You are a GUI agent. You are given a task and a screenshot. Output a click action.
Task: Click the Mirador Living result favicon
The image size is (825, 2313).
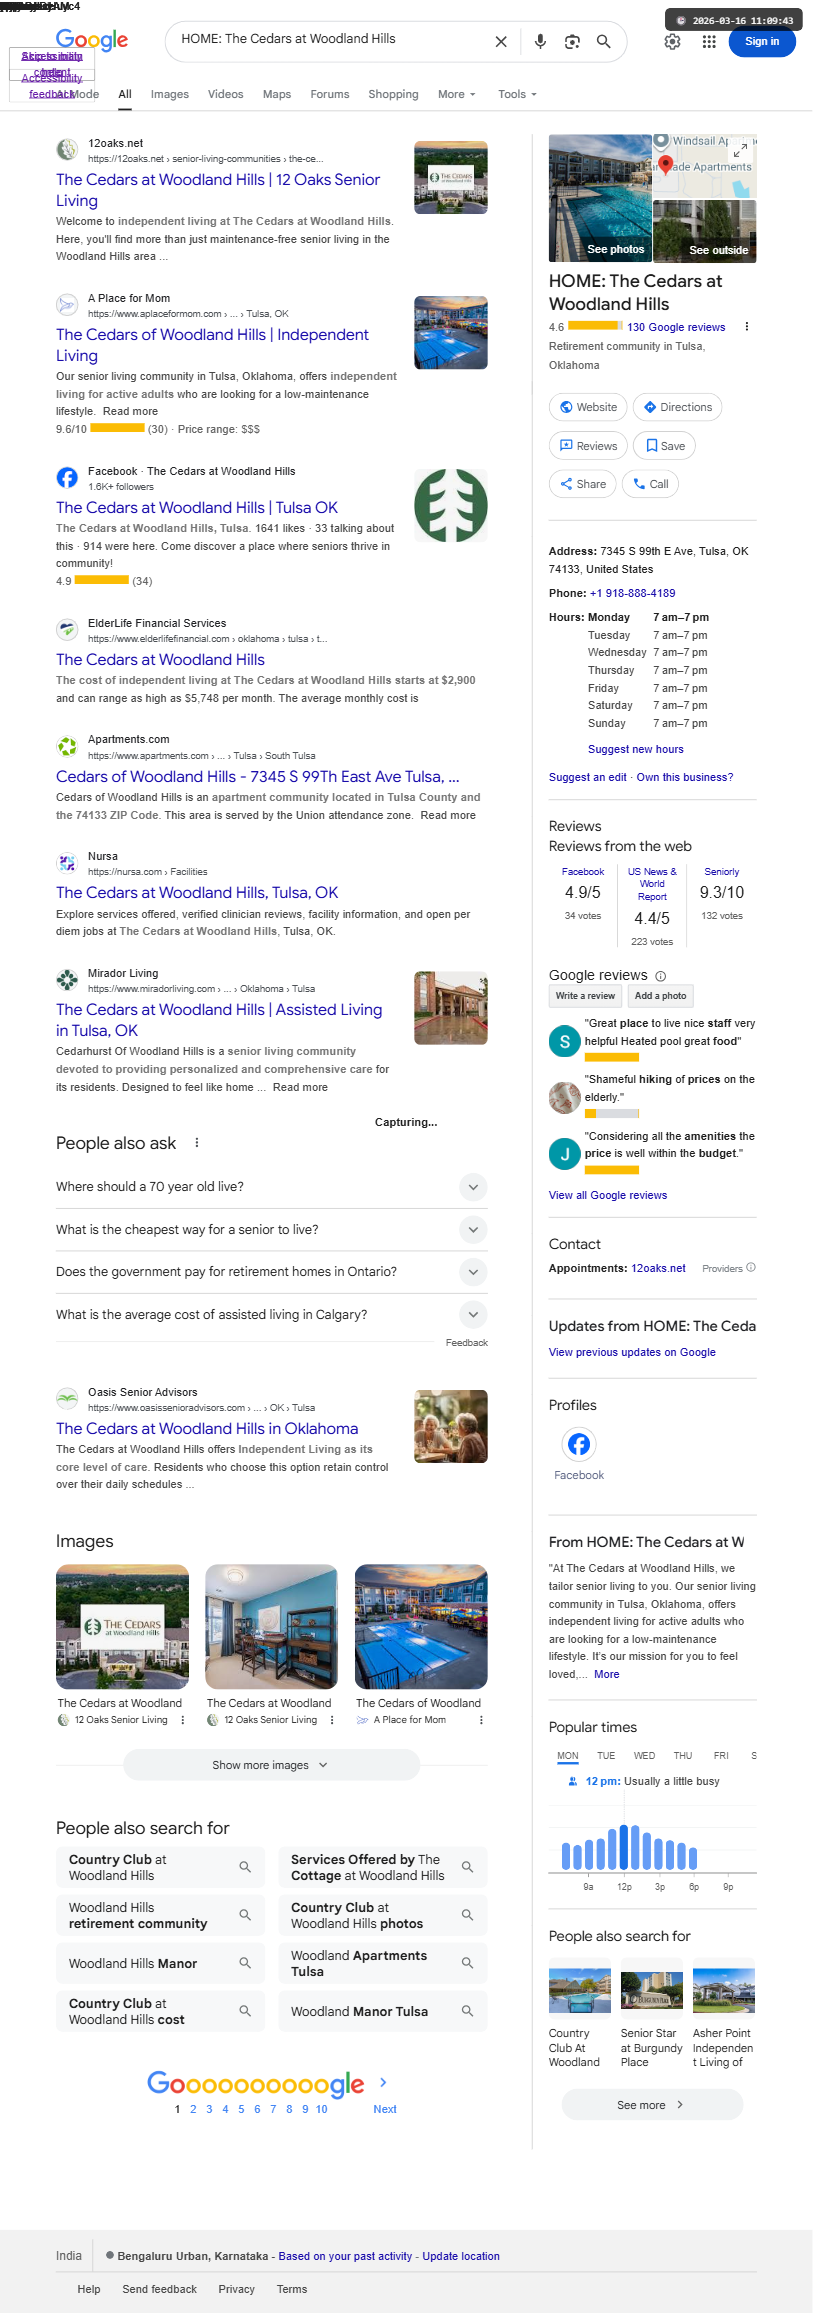point(67,980)
